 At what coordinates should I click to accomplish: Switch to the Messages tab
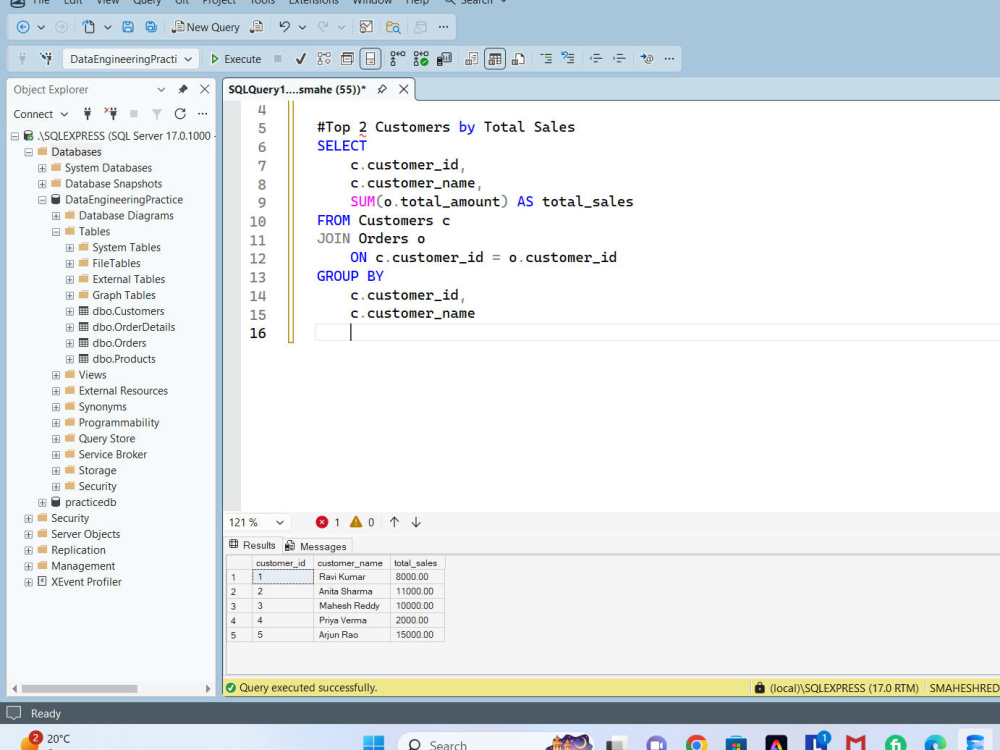(317, 547)
